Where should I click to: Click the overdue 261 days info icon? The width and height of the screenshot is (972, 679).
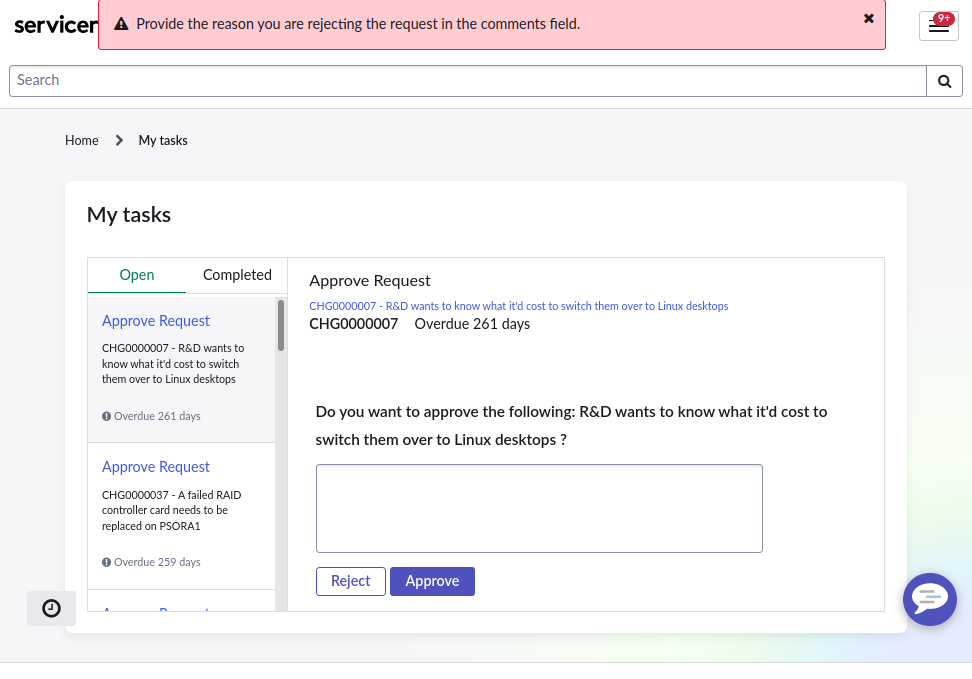click(106, 416)
